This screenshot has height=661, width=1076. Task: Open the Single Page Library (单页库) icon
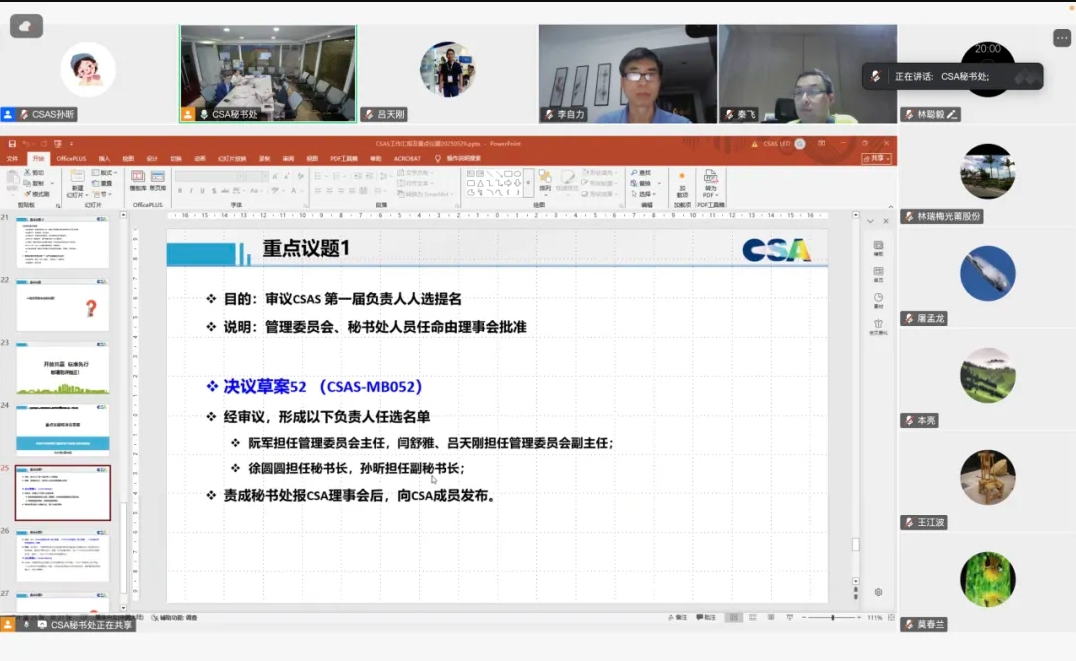coord(158,177)
